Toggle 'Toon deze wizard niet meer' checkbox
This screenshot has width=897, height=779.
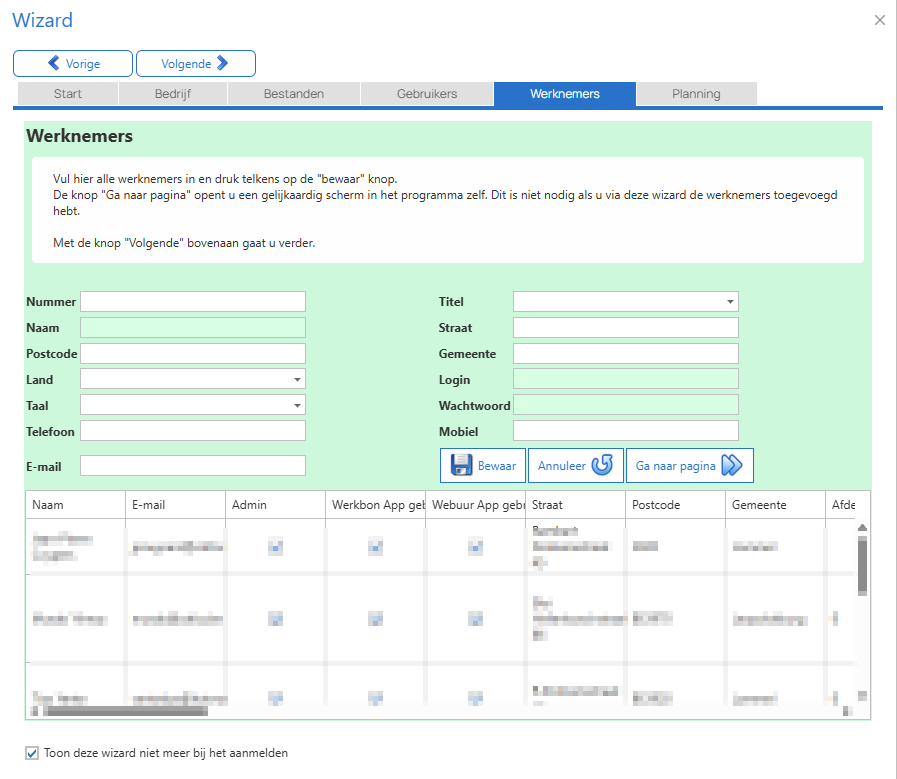pyautogui.click(x=32, y=753)
